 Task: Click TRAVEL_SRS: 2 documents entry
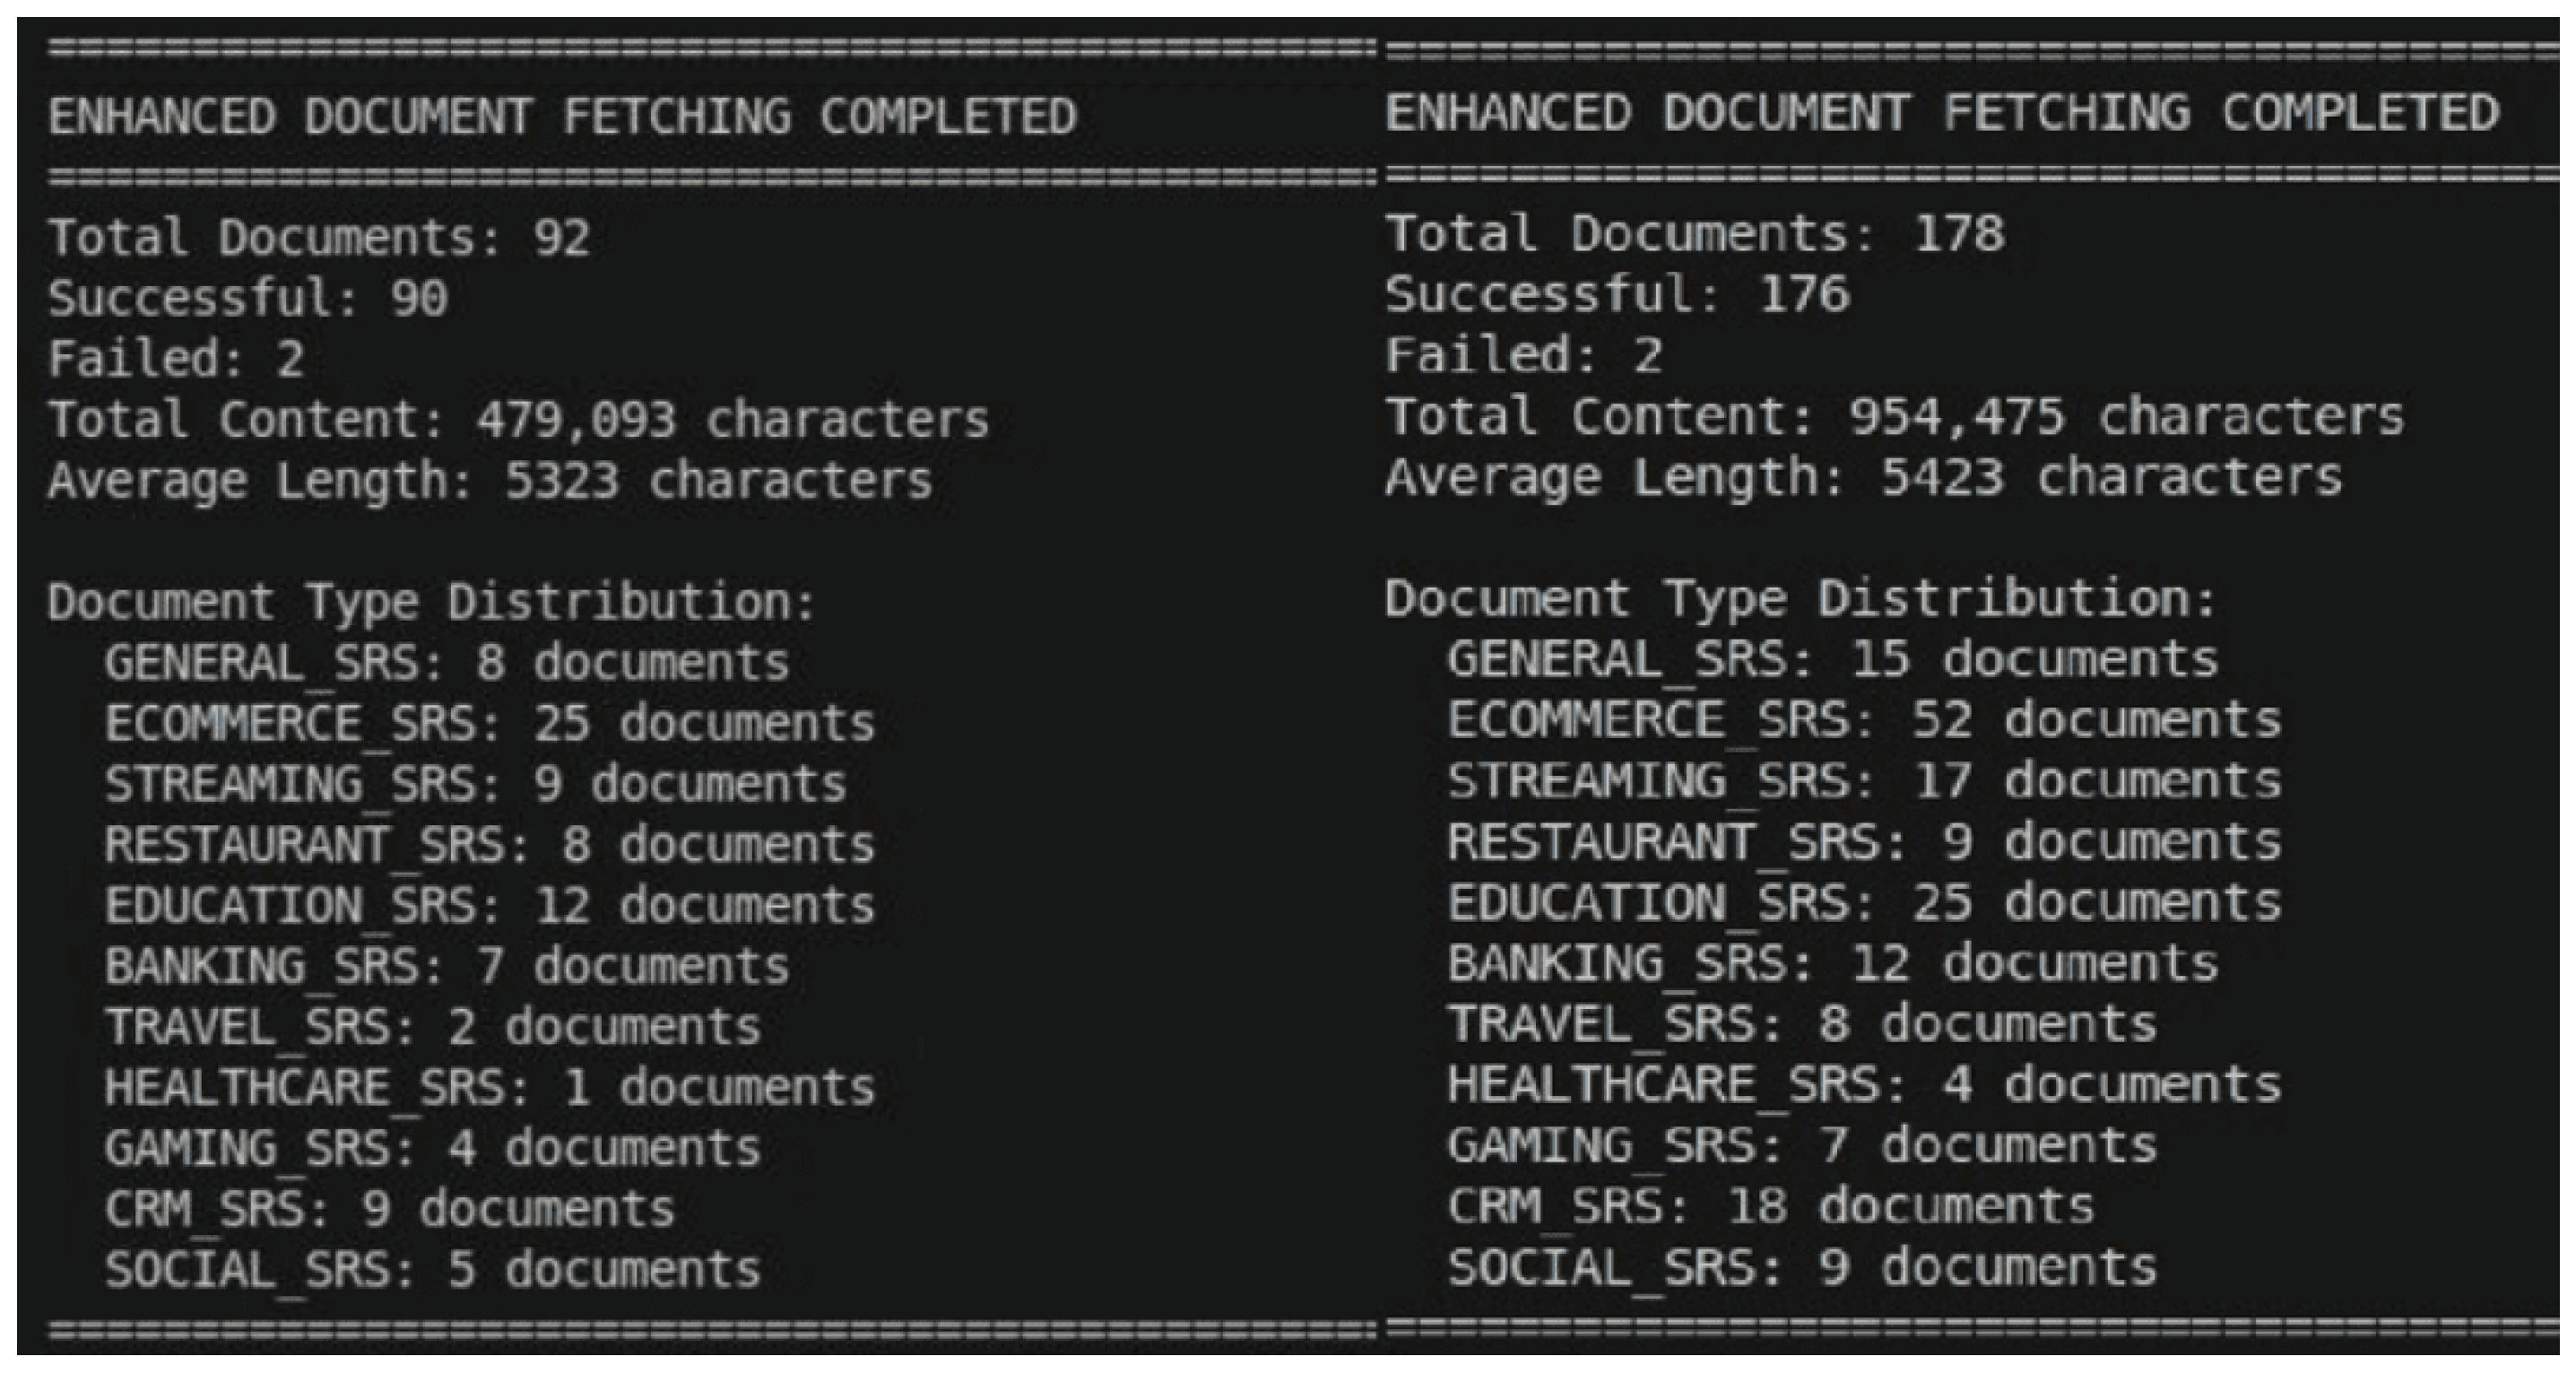[433, 1027]
